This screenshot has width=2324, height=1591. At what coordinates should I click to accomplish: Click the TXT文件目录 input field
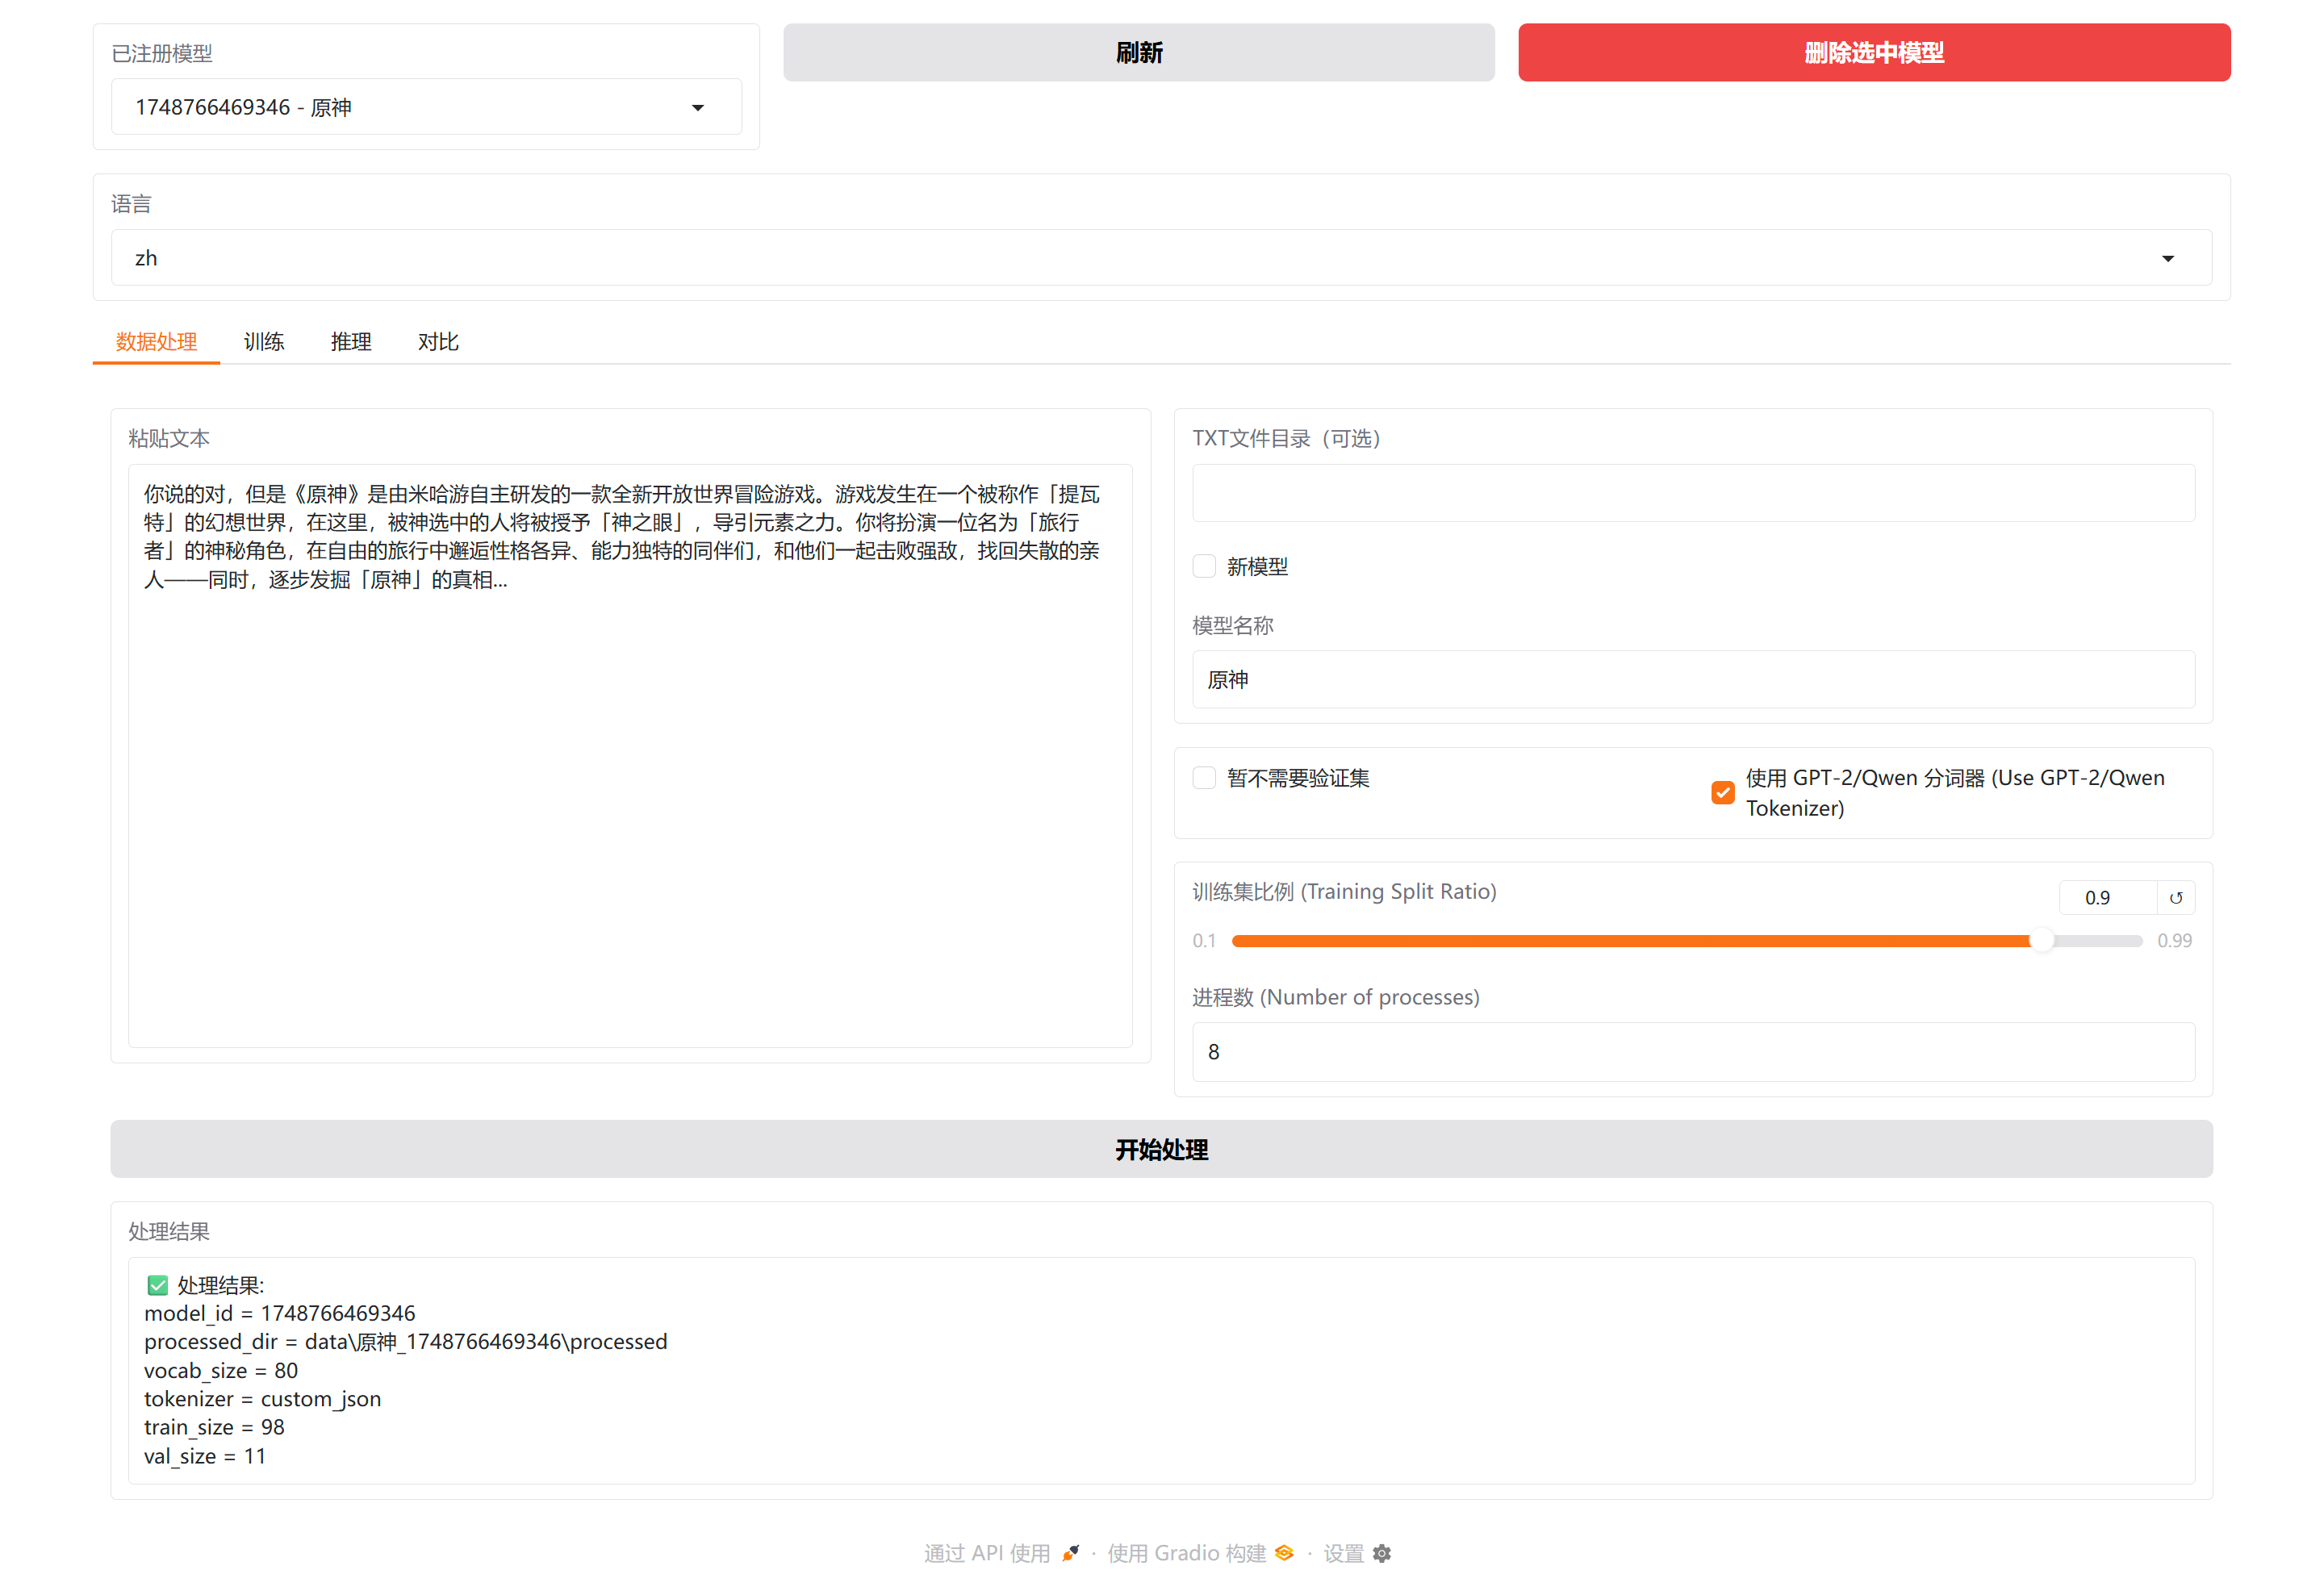click(1692, 494)
